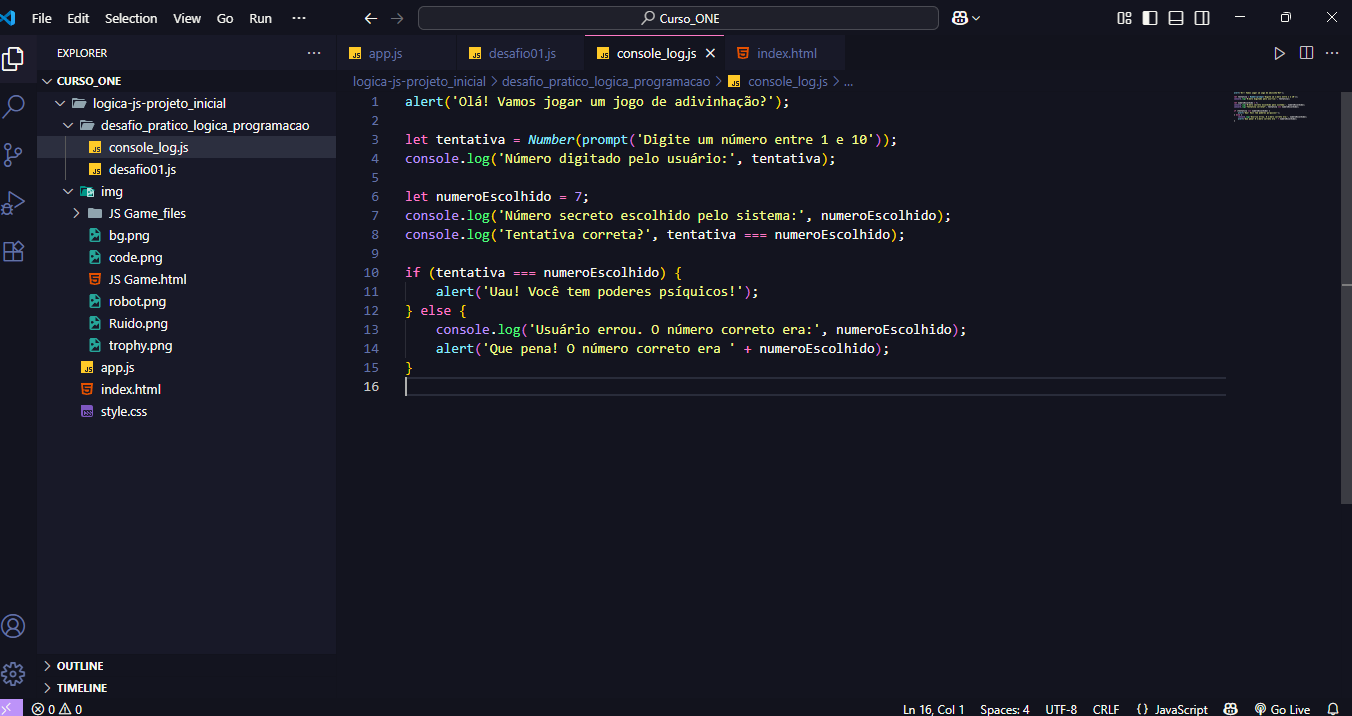Expand the OUTLINE section
This screenshot has width=1352, height=716.
tap(186, 666)
